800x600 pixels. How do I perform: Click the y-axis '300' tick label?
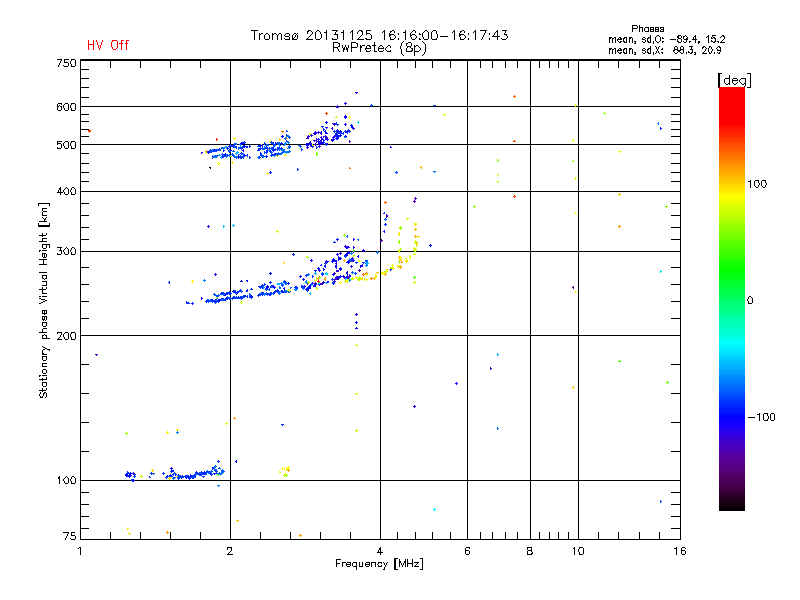[x=66, y=251]
